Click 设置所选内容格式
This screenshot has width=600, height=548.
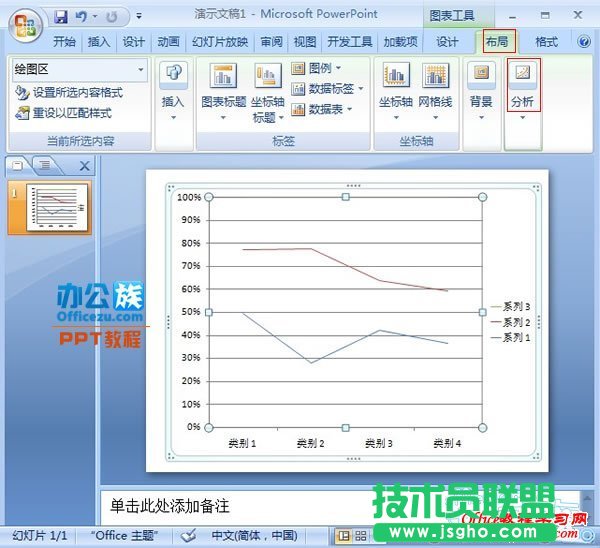(x=69, y=92)
